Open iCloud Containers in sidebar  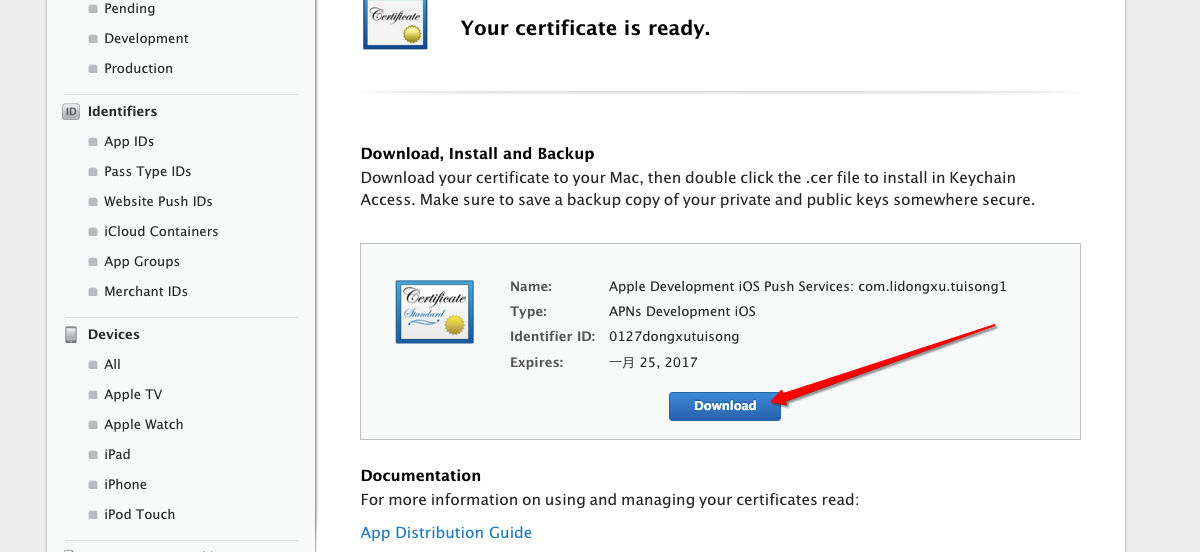[161, 231]
